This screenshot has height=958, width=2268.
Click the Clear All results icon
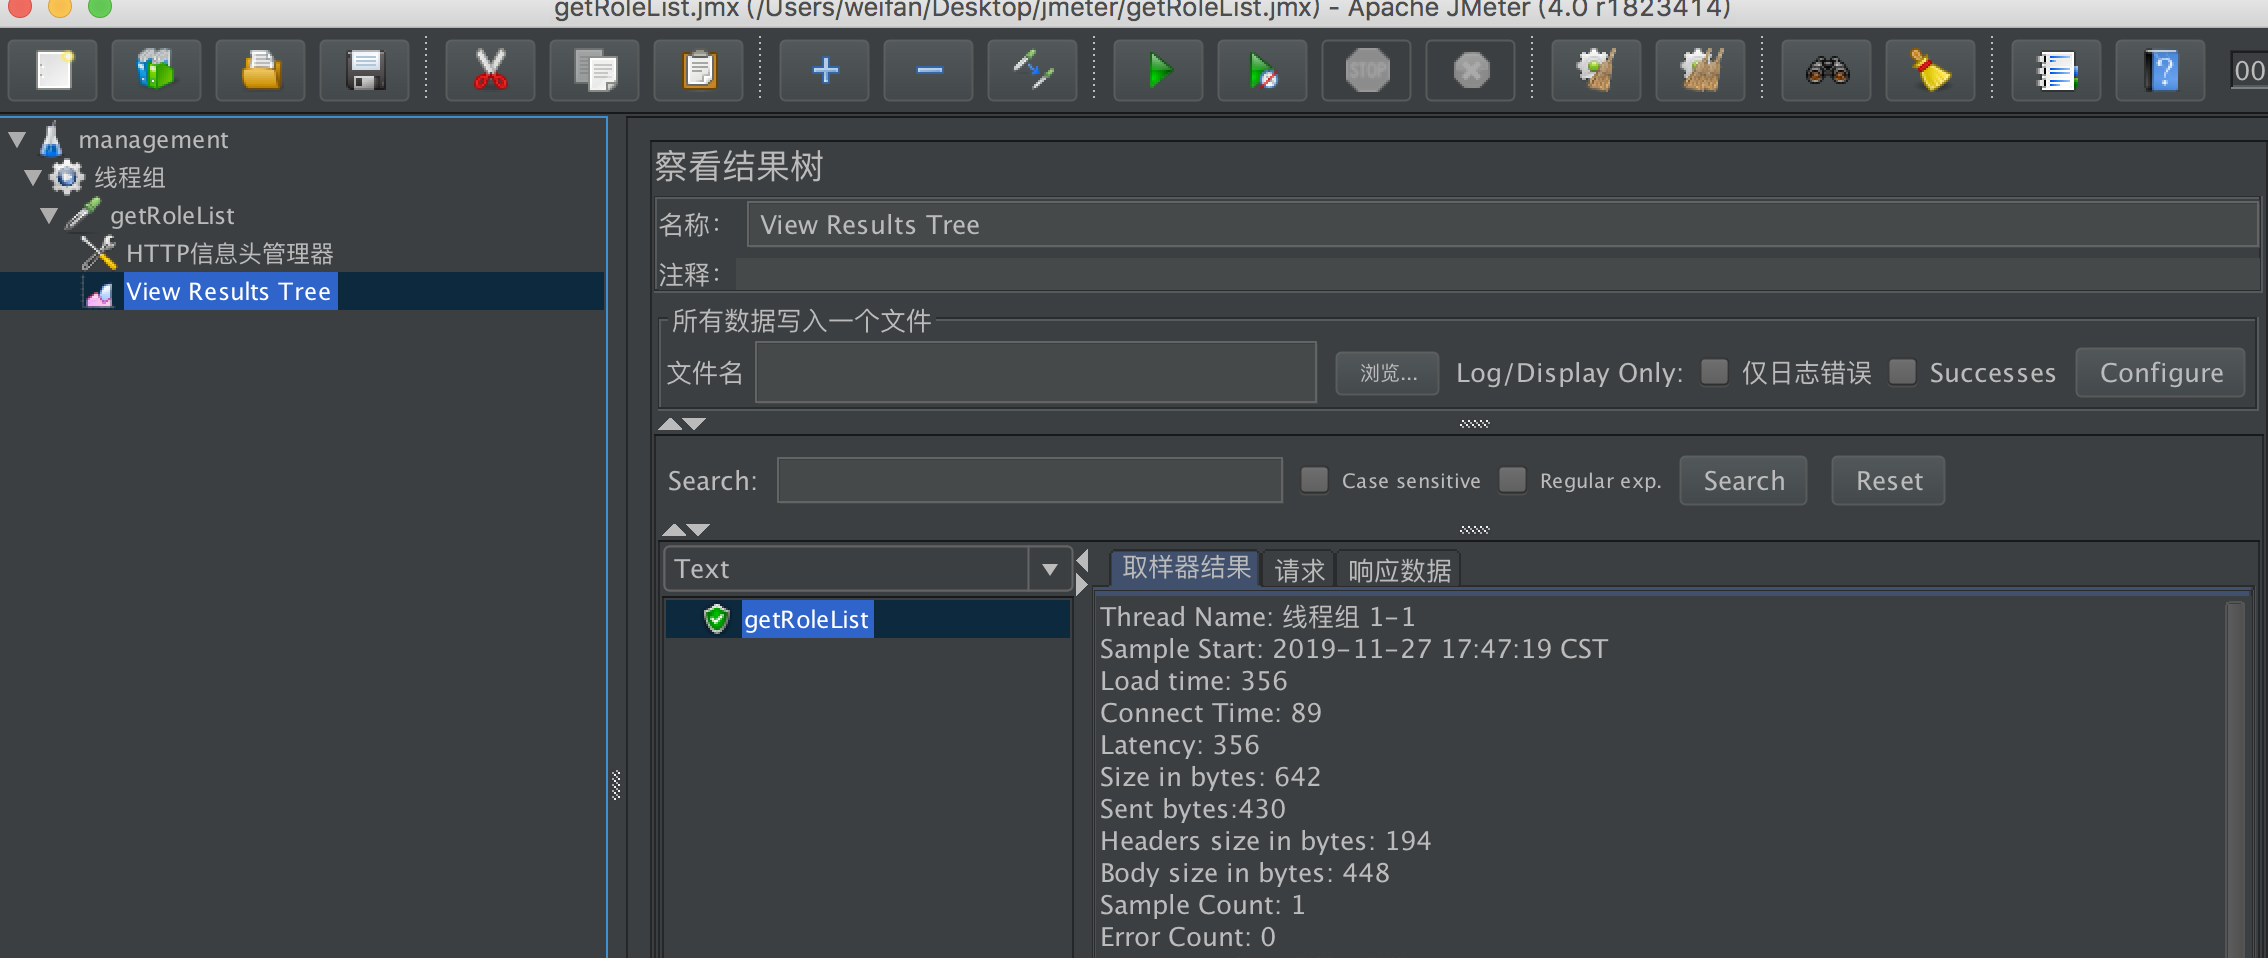[1700, 71]
